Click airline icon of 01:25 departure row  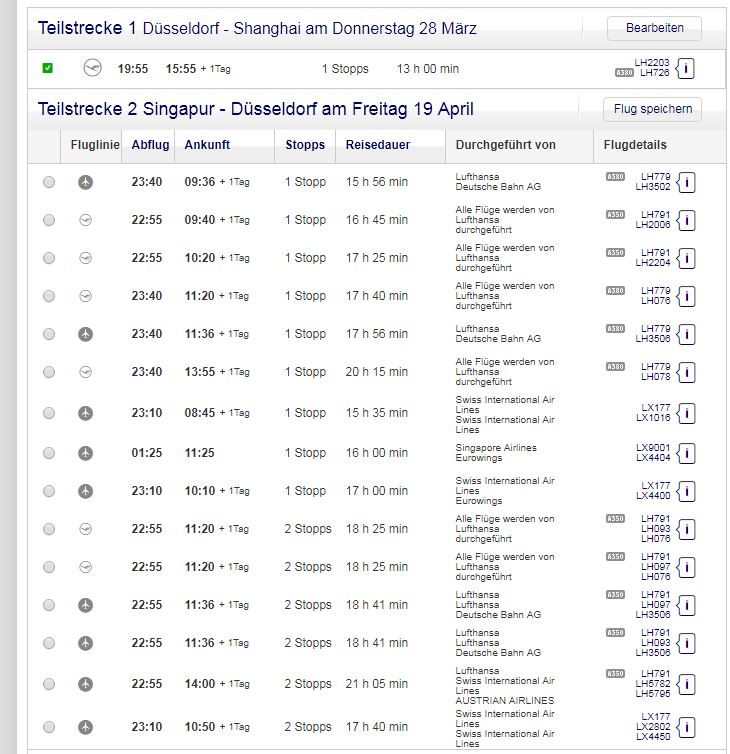tap(85, 453)
